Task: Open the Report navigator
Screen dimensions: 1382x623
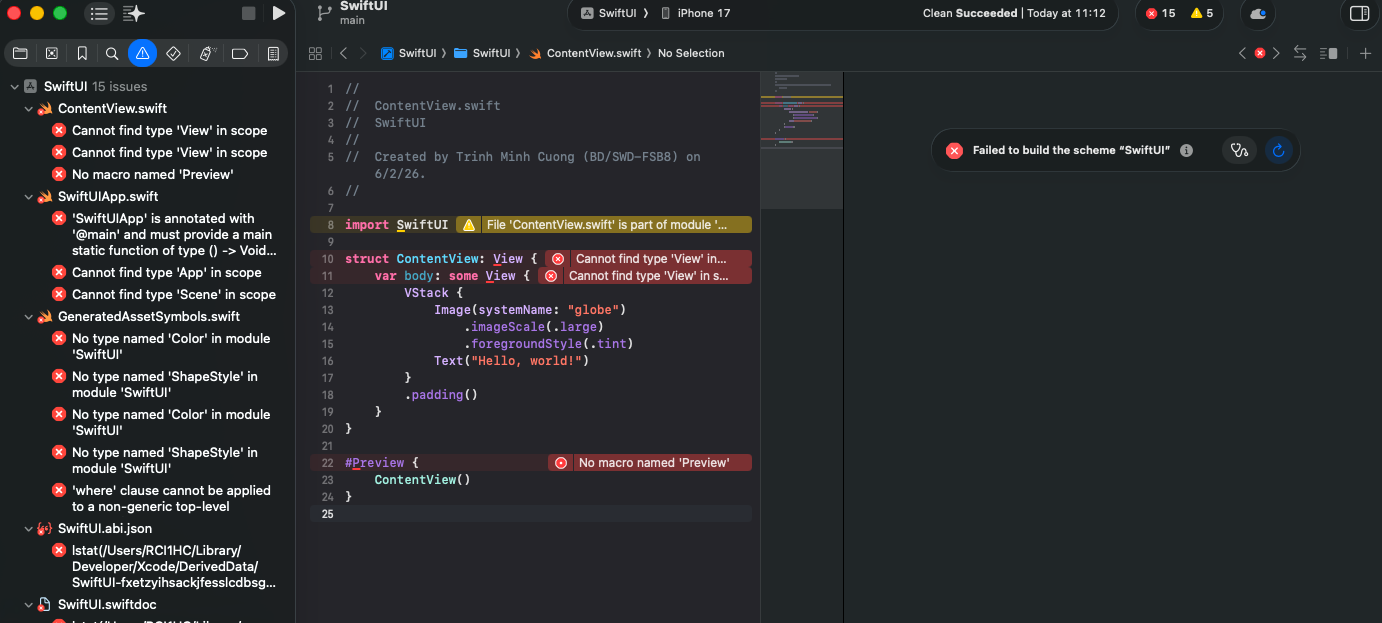Action: (273, 53)
